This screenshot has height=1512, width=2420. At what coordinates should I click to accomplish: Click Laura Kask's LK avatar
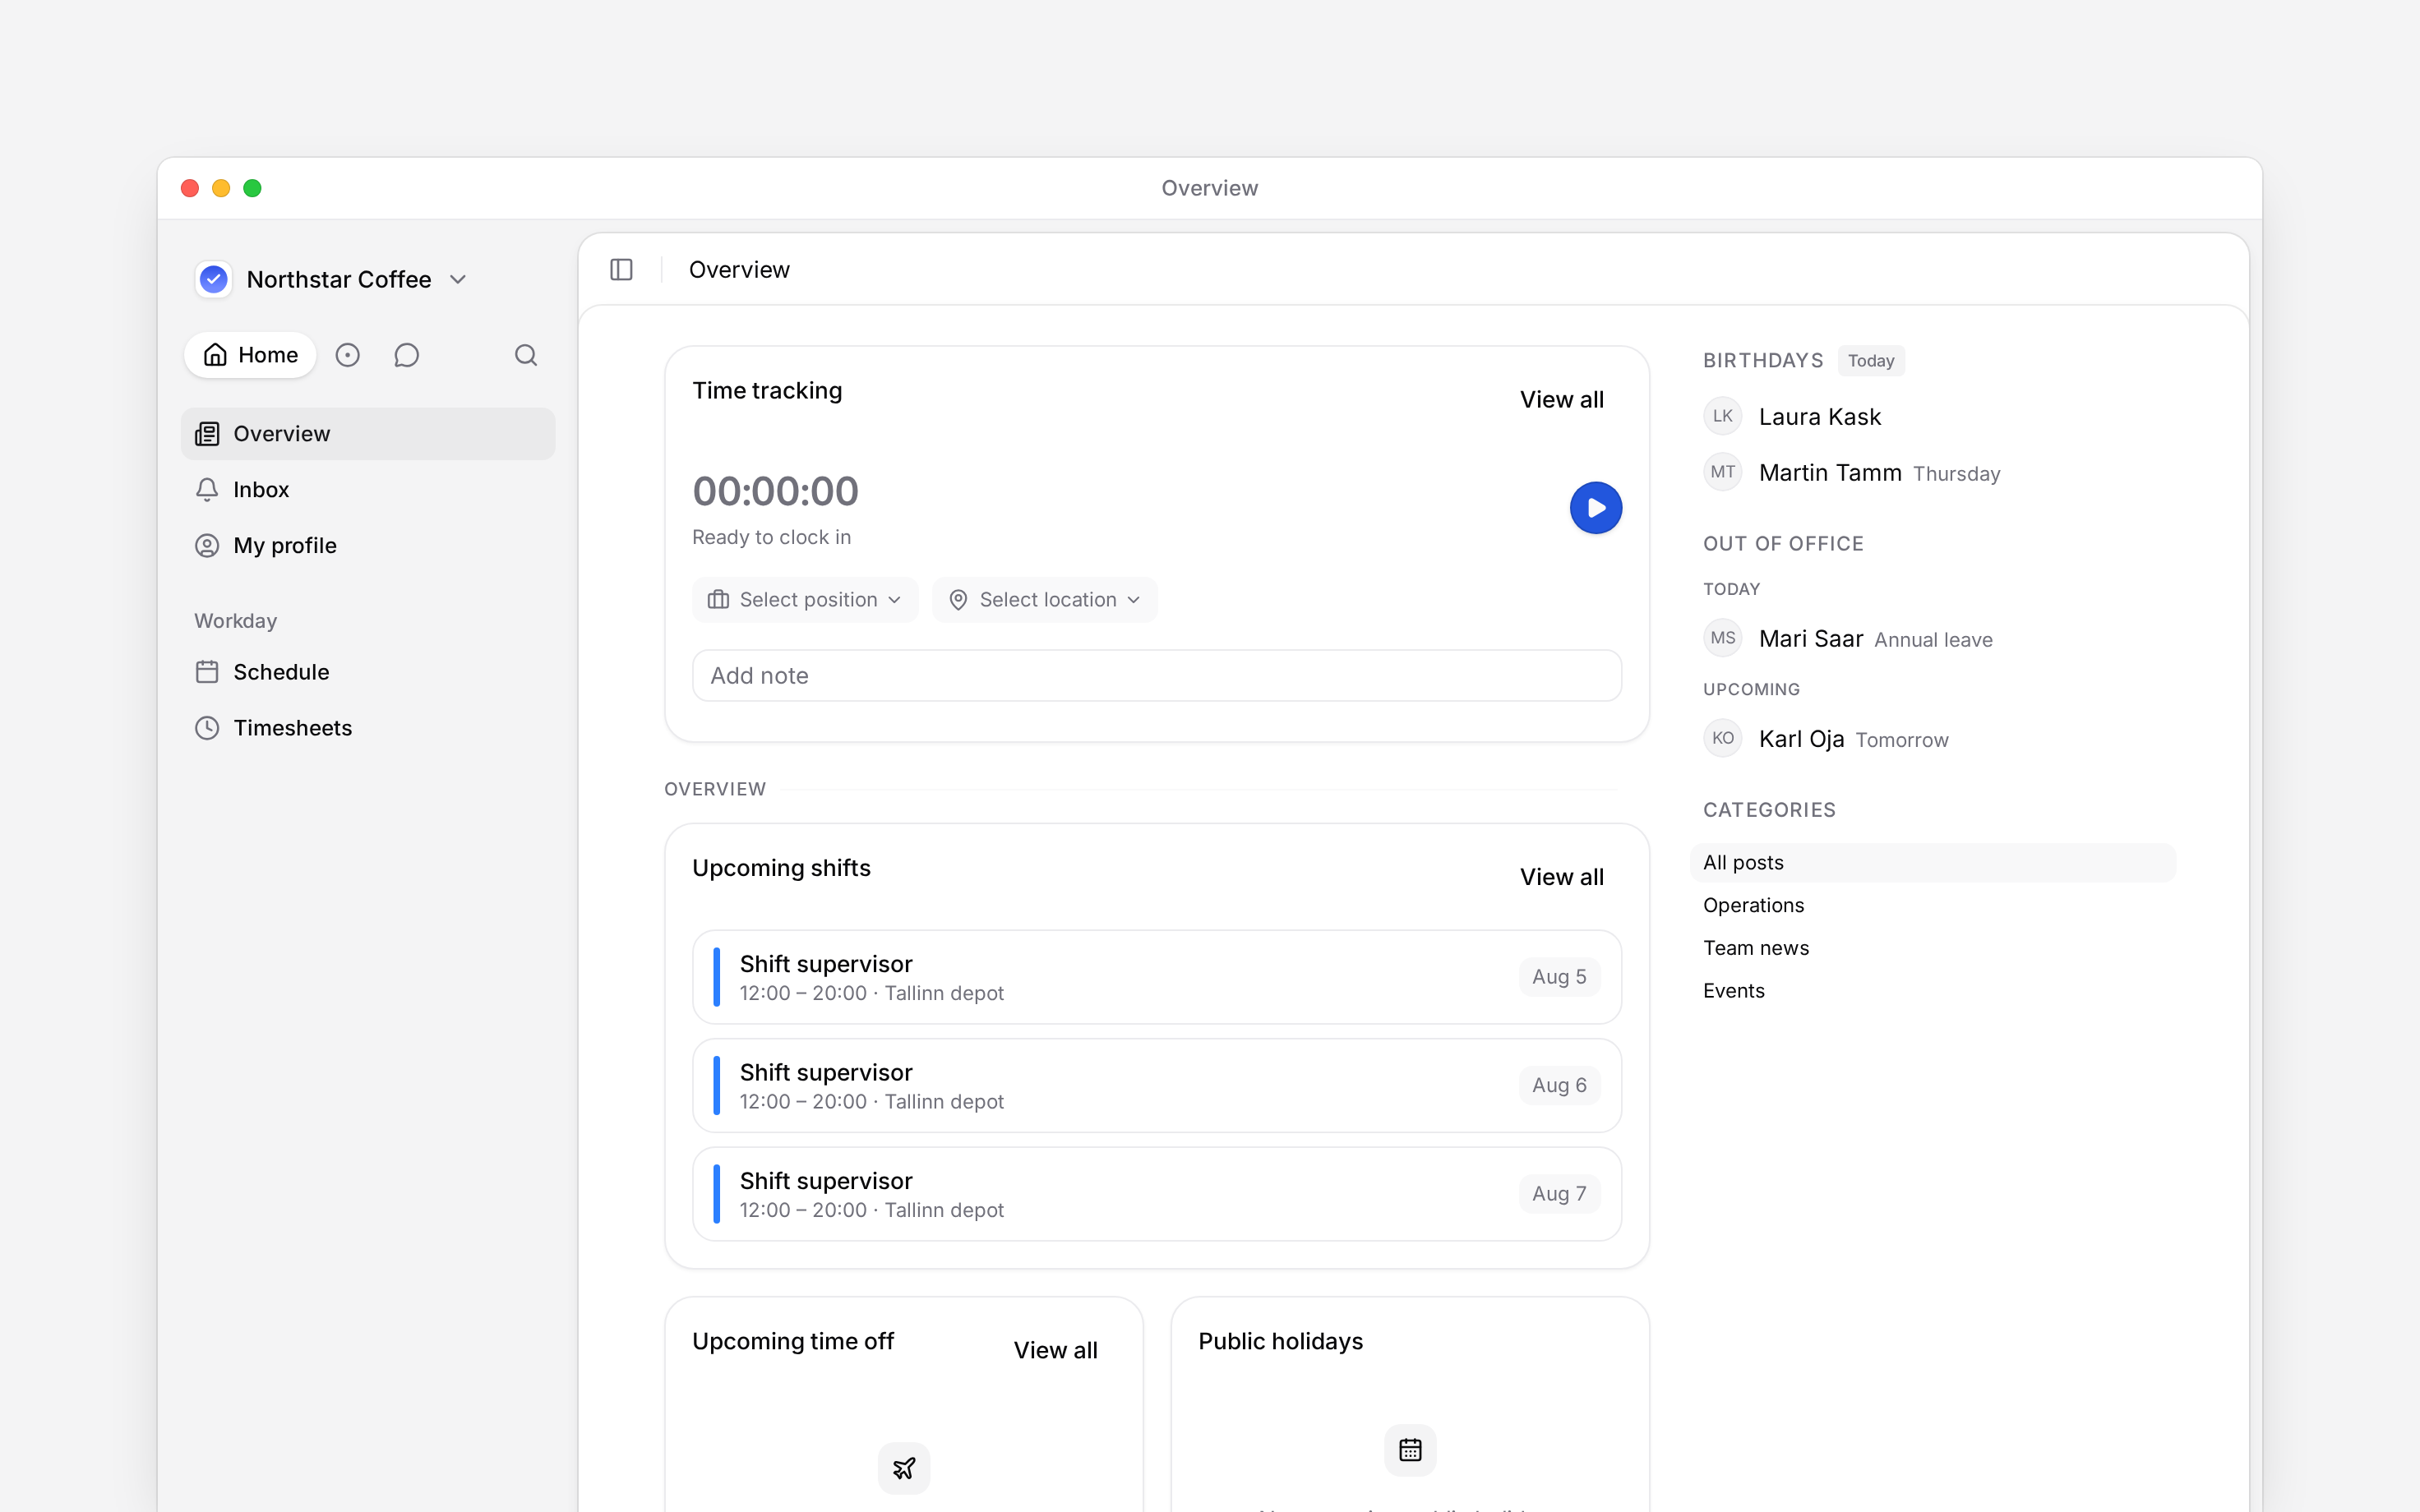(1722, 416)
